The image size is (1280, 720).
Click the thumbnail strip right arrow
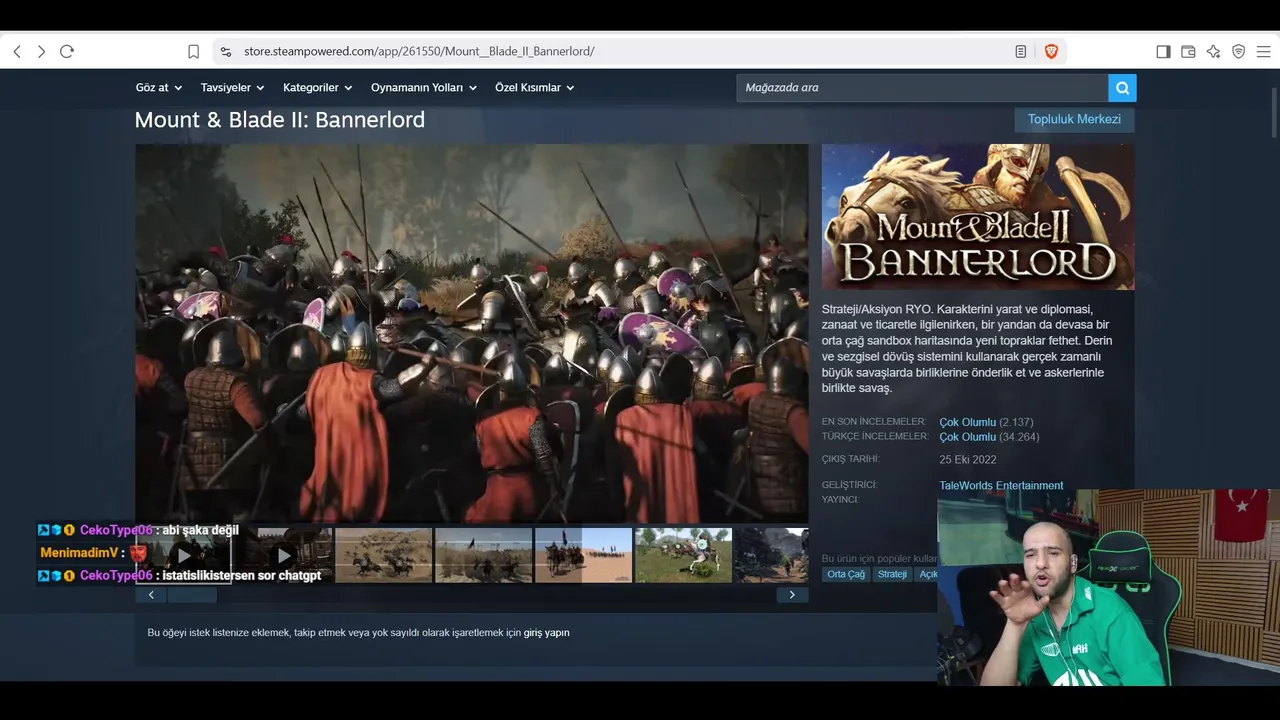(792, 595)
